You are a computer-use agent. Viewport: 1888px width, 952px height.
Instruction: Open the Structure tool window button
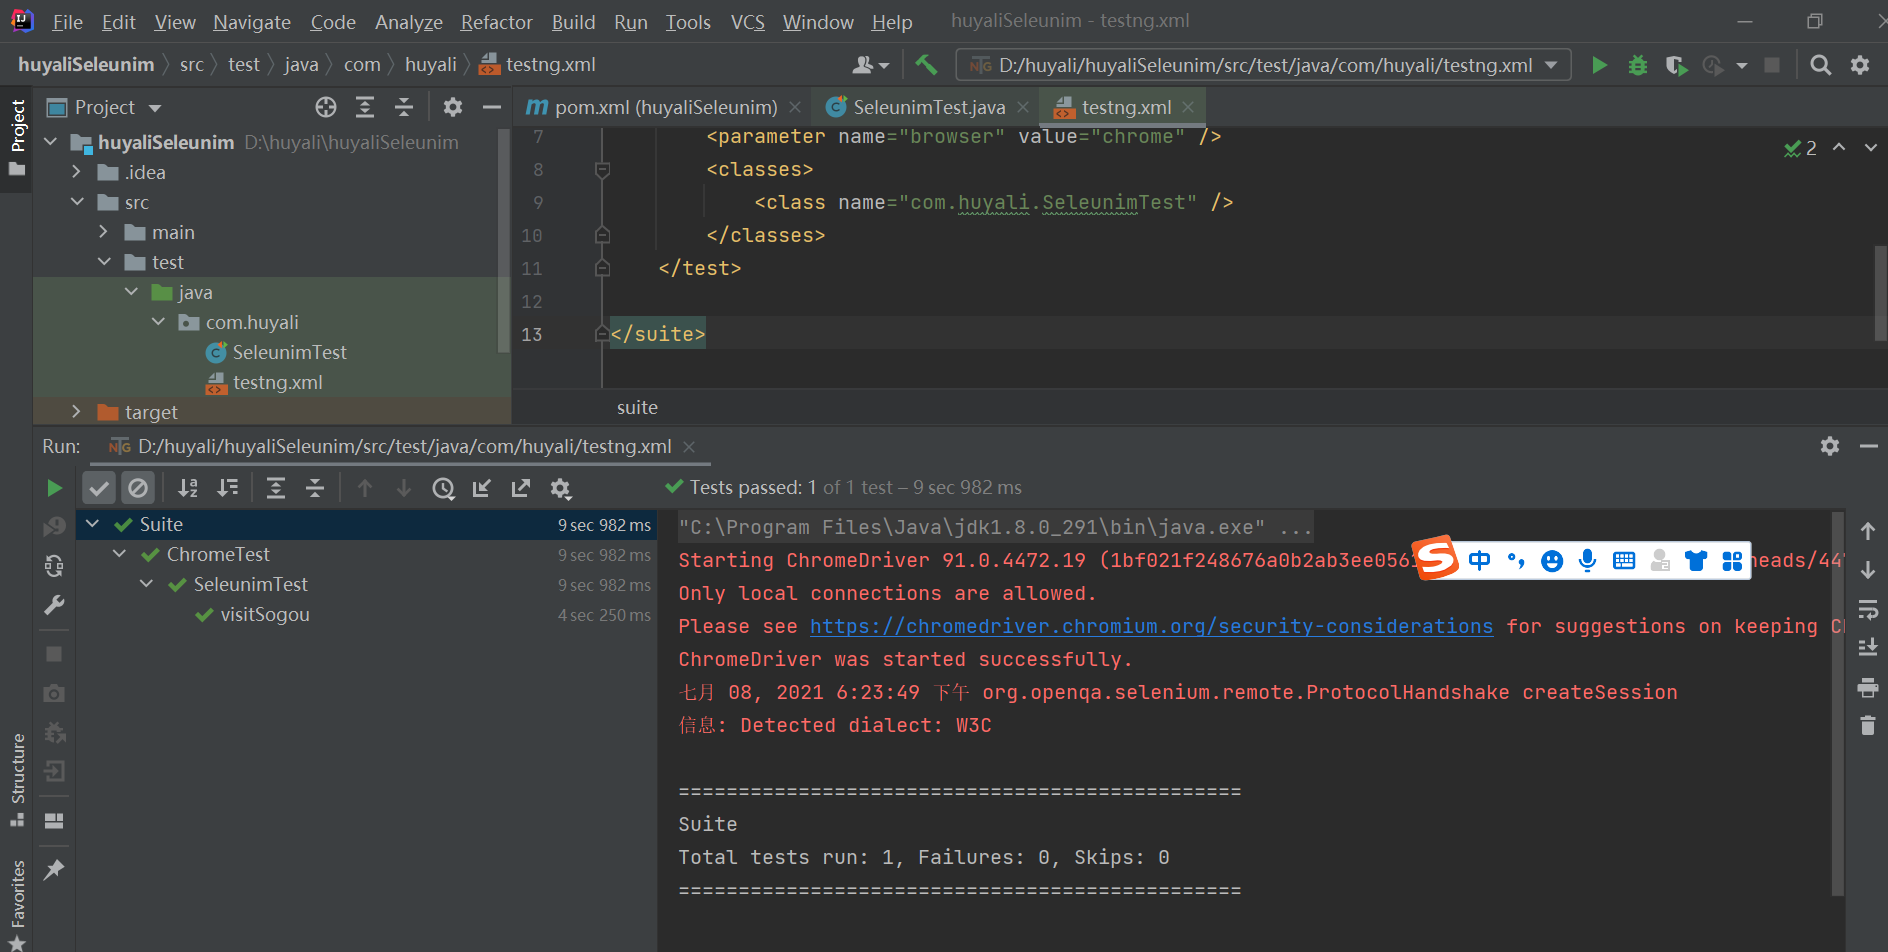17,778
